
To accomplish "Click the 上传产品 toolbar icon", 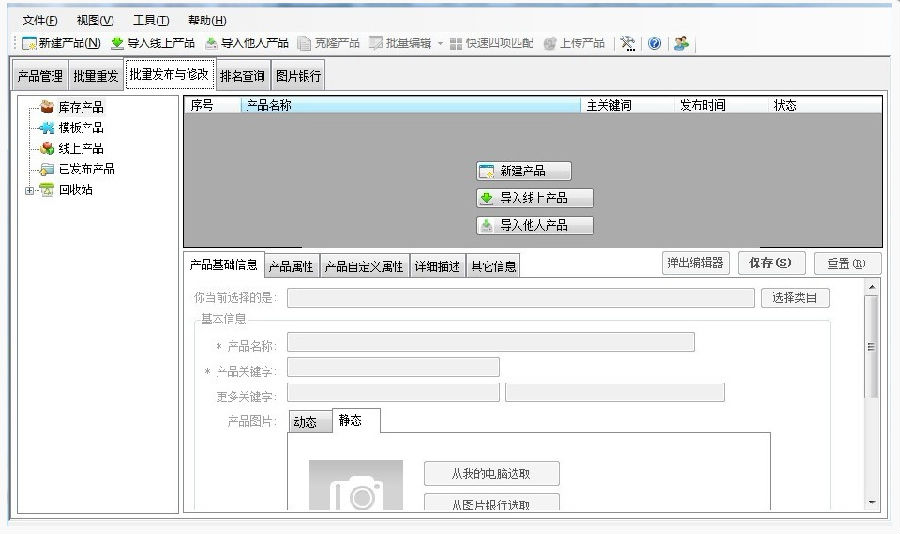I will 550,44.
